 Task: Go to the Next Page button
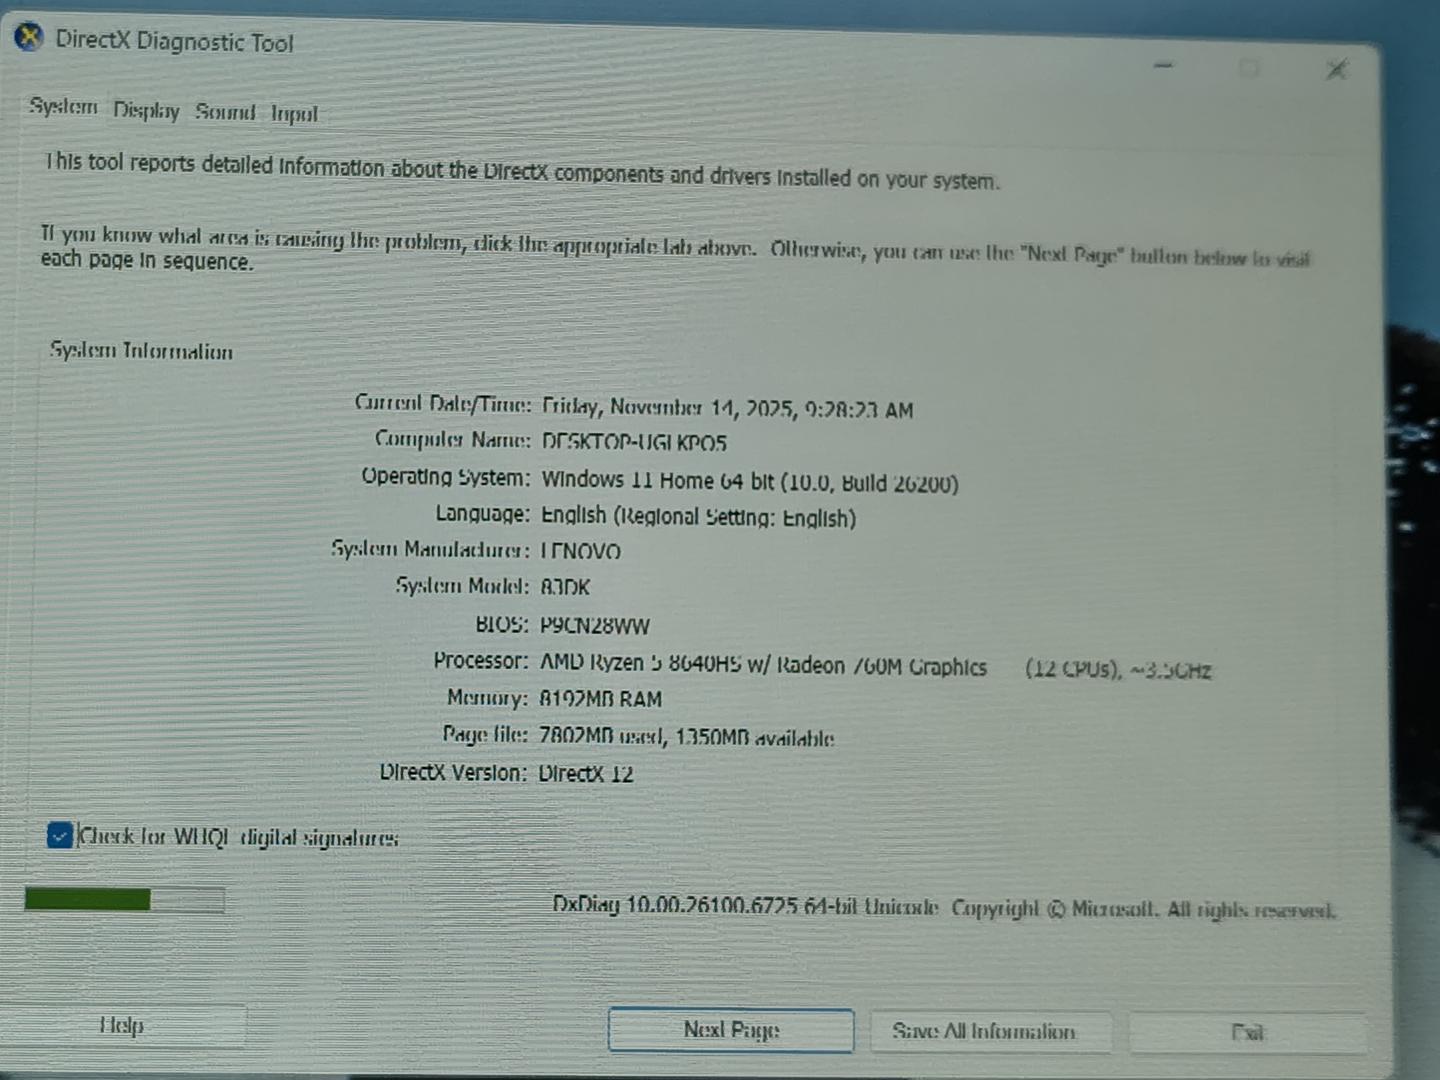[731, 1030]
